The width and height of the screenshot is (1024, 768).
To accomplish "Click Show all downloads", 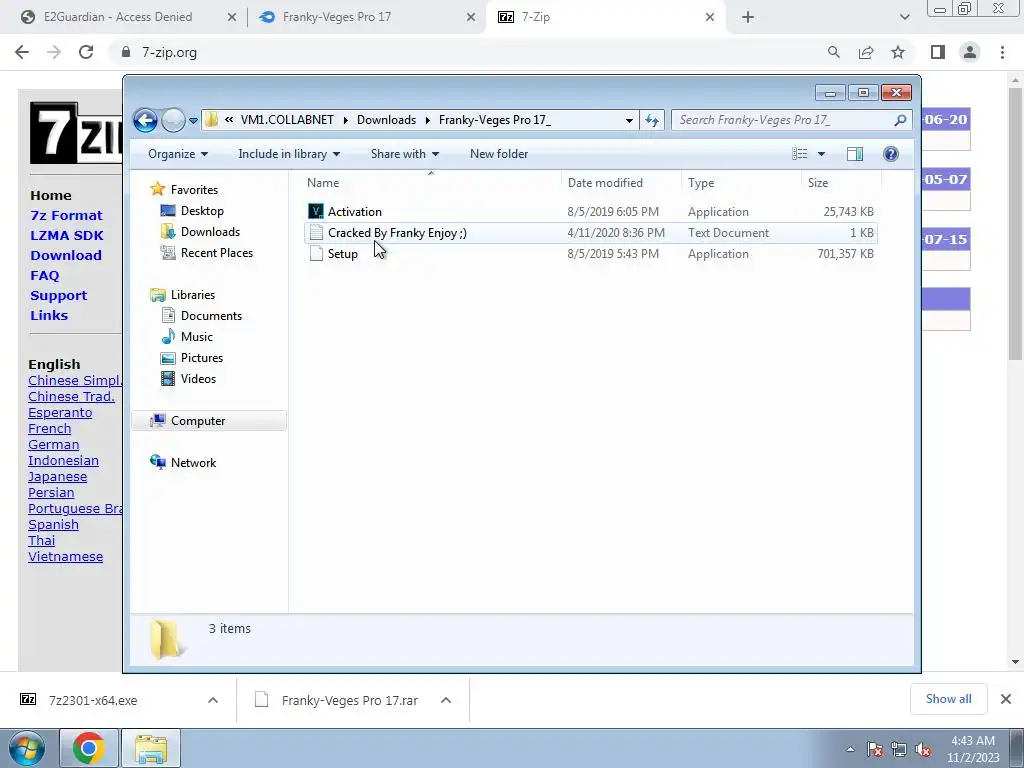I will pos(948,699).
